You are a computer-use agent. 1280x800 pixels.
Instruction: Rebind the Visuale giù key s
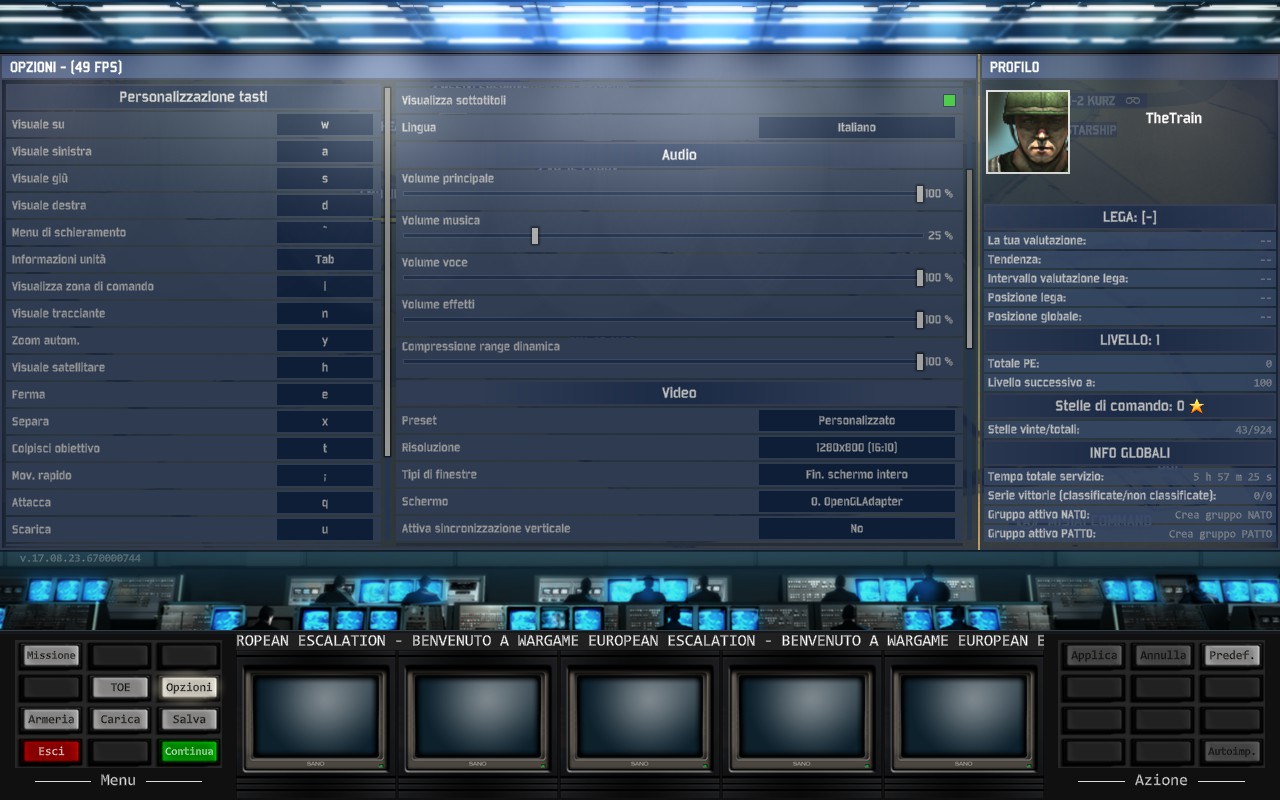coord(325,179)
